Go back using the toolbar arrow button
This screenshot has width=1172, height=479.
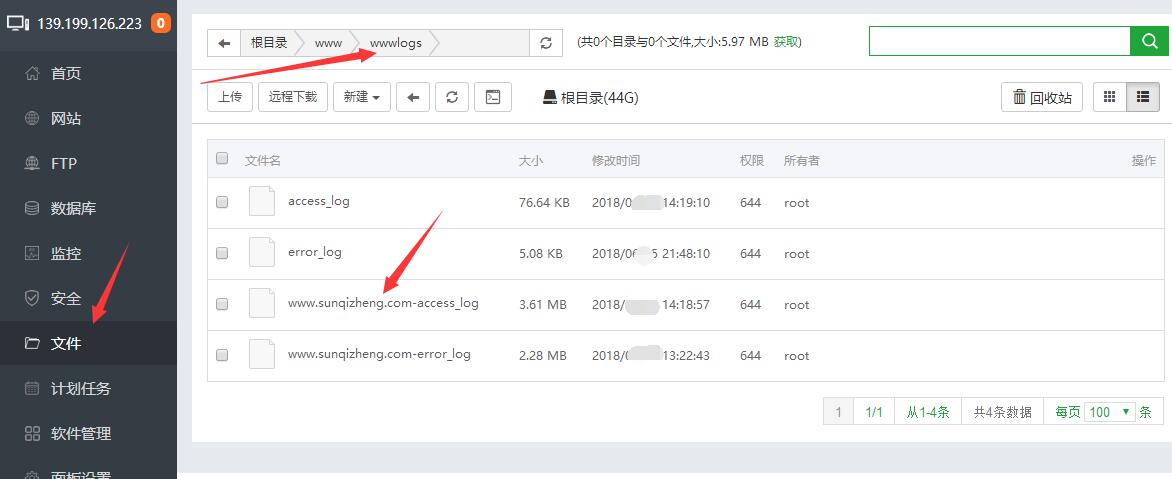413,97
